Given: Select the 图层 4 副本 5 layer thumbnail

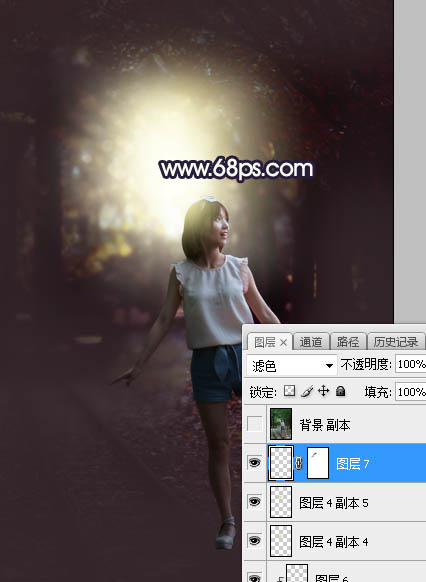Looking at the screenshot, I should (281, 502).
